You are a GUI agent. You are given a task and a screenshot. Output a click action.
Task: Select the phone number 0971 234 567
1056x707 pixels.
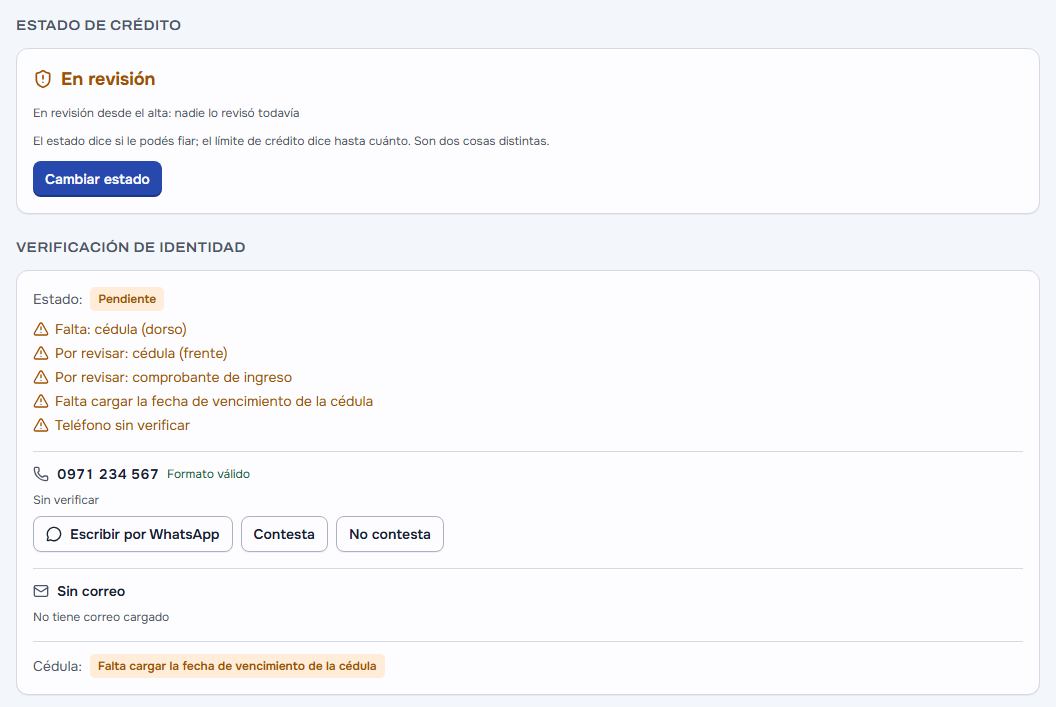[x=108, y=474]
